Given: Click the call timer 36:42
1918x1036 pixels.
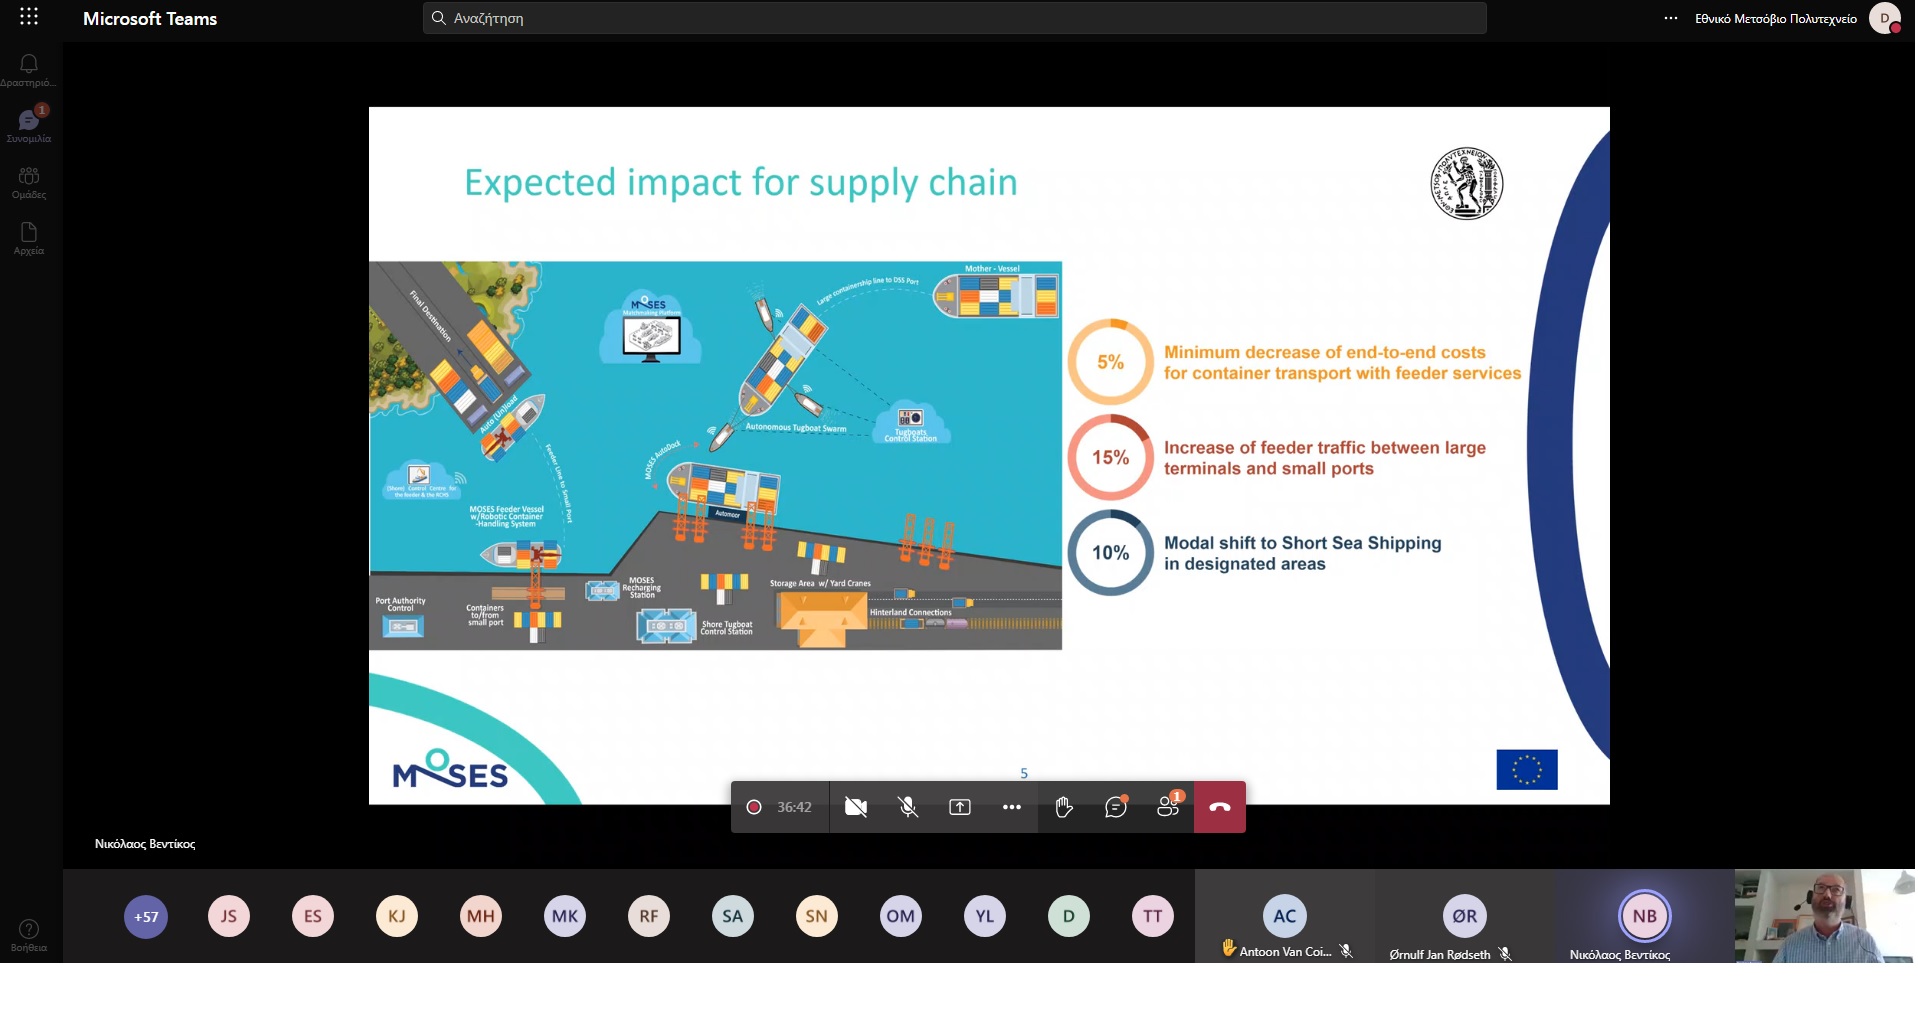Looking at the screenshot, I should coord(795,807).
